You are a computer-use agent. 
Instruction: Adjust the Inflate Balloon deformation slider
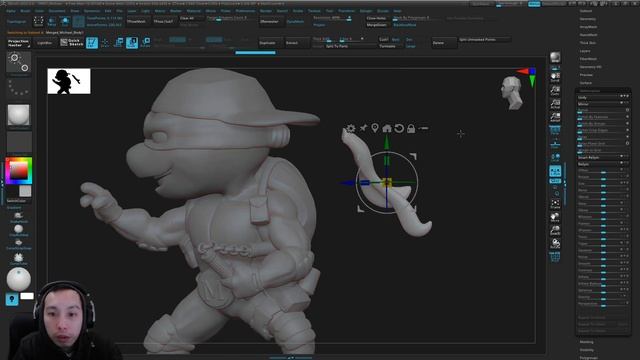click(602, 283)
